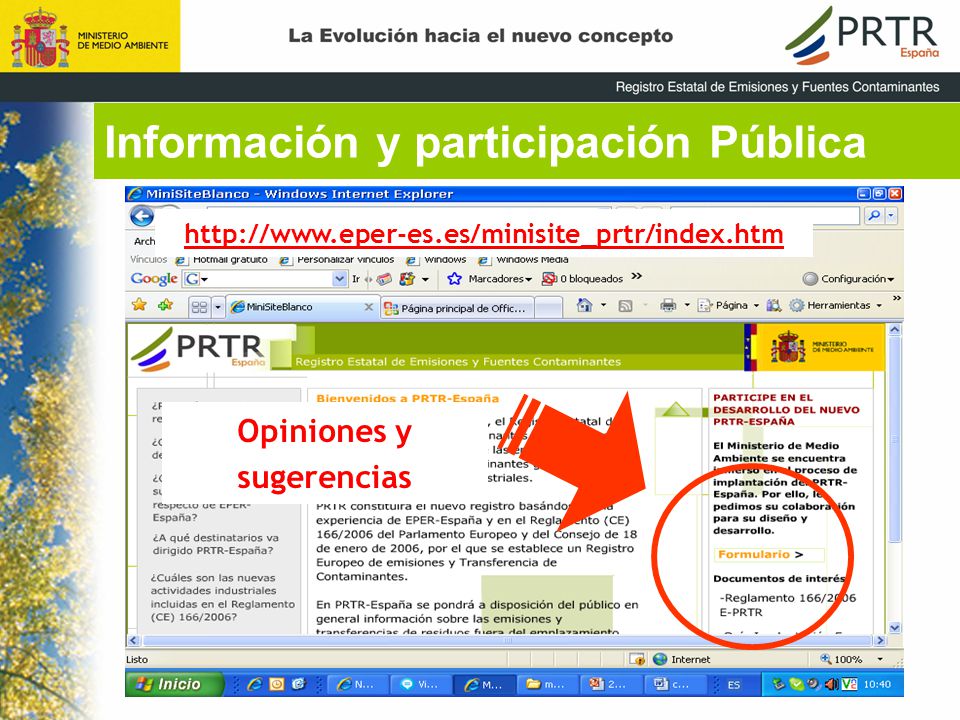Screen dimensions: 960x720
Task: Expand the Google search box history dropdown
Action: [x=340, y=279]
